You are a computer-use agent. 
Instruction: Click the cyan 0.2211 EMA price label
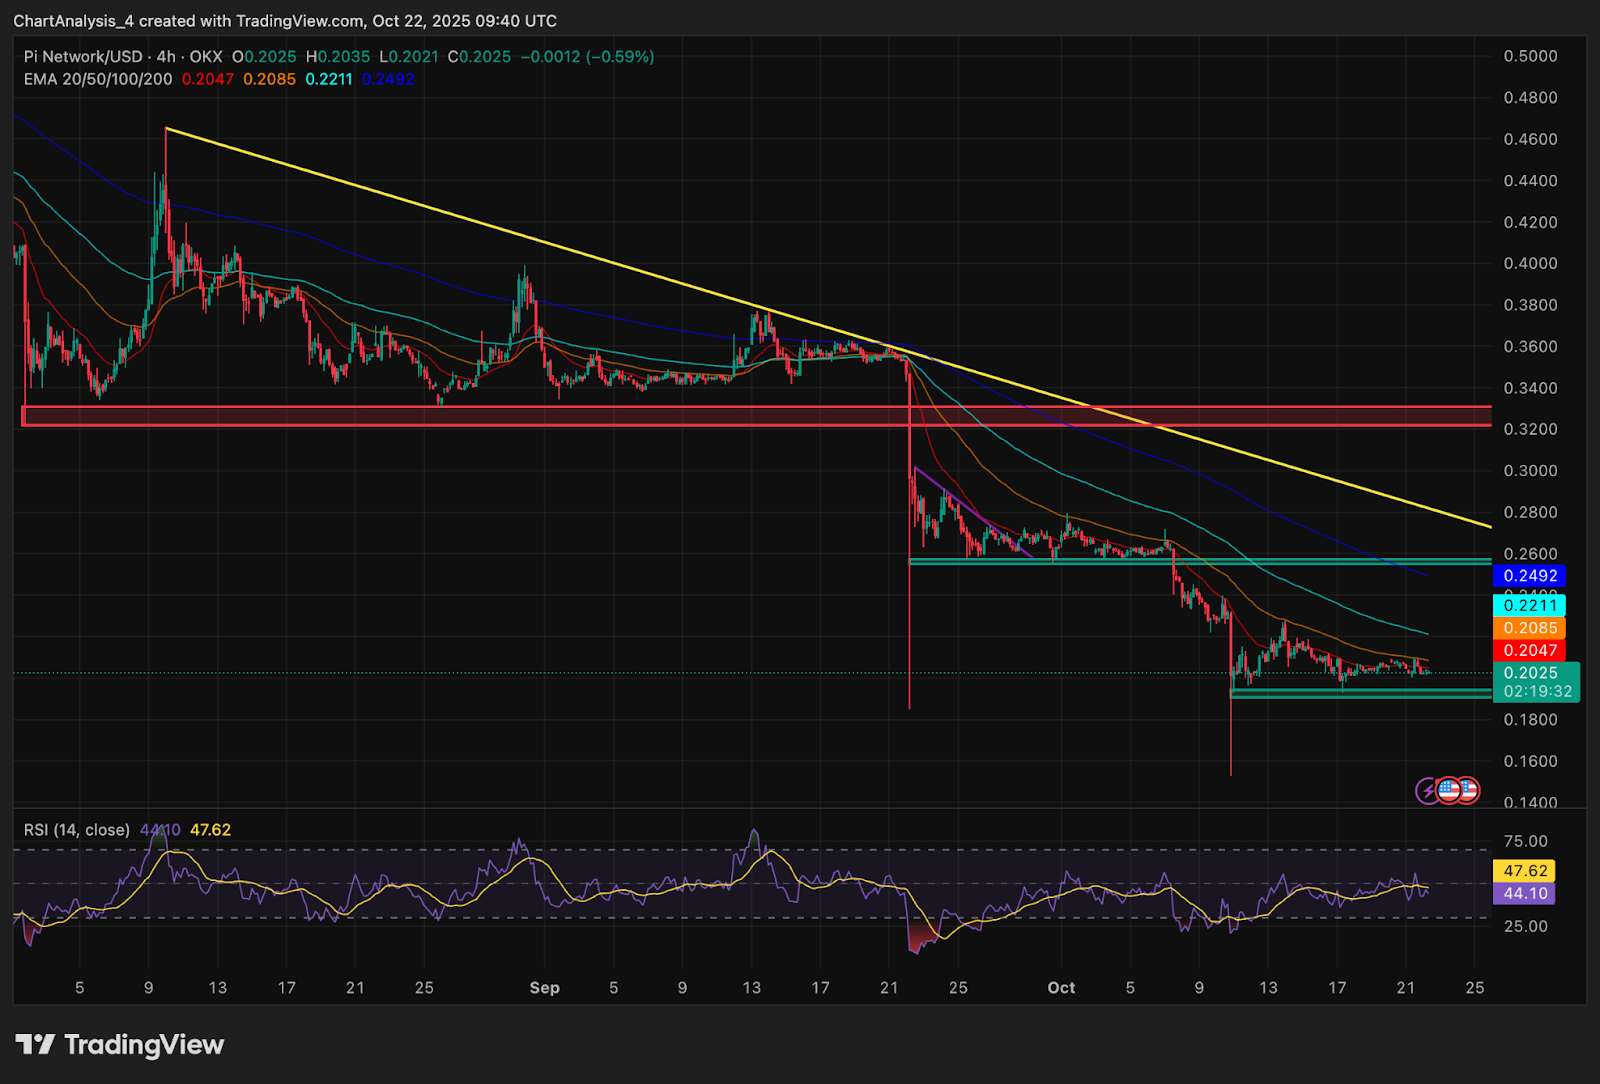point(1530,605)
